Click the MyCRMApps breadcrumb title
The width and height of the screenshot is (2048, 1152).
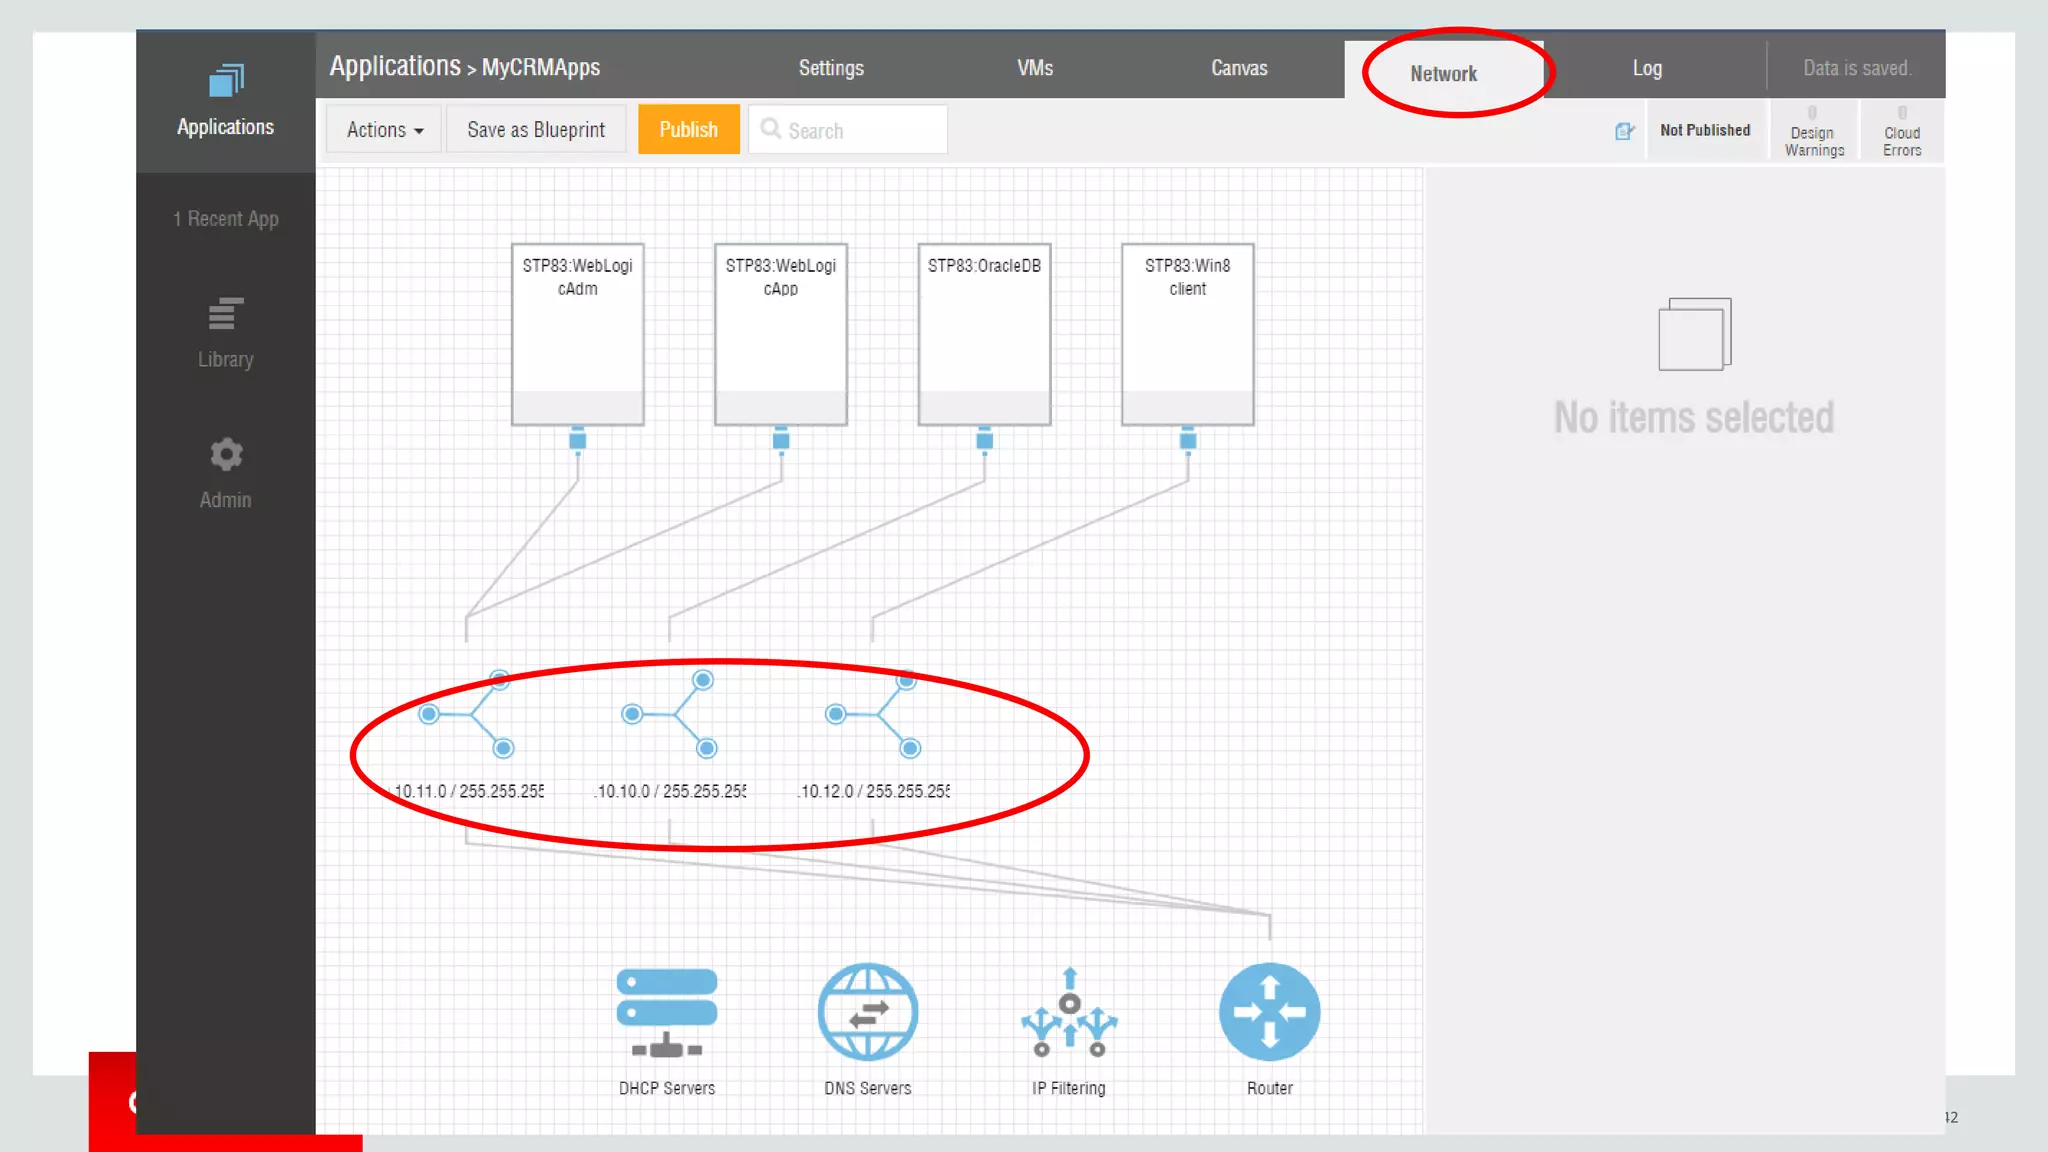[x=541, y=68]
